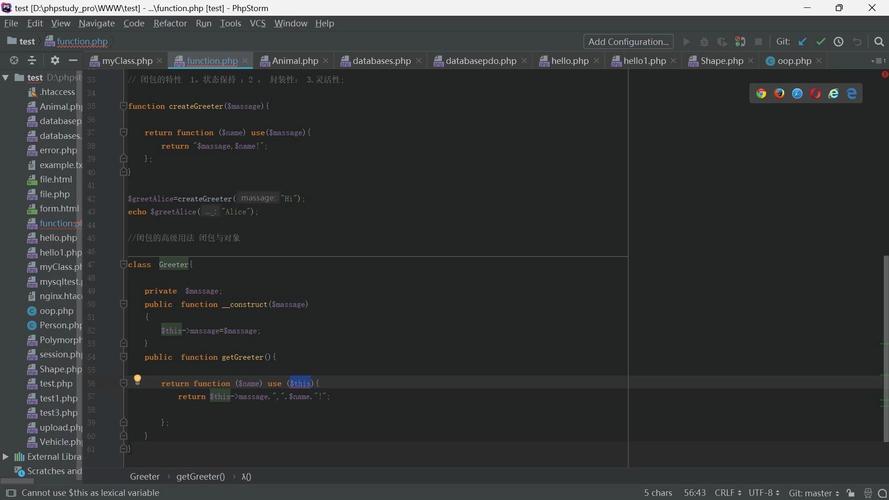Open the File menu
Screen dimensions: 889x500
click(x=11, y=23)
